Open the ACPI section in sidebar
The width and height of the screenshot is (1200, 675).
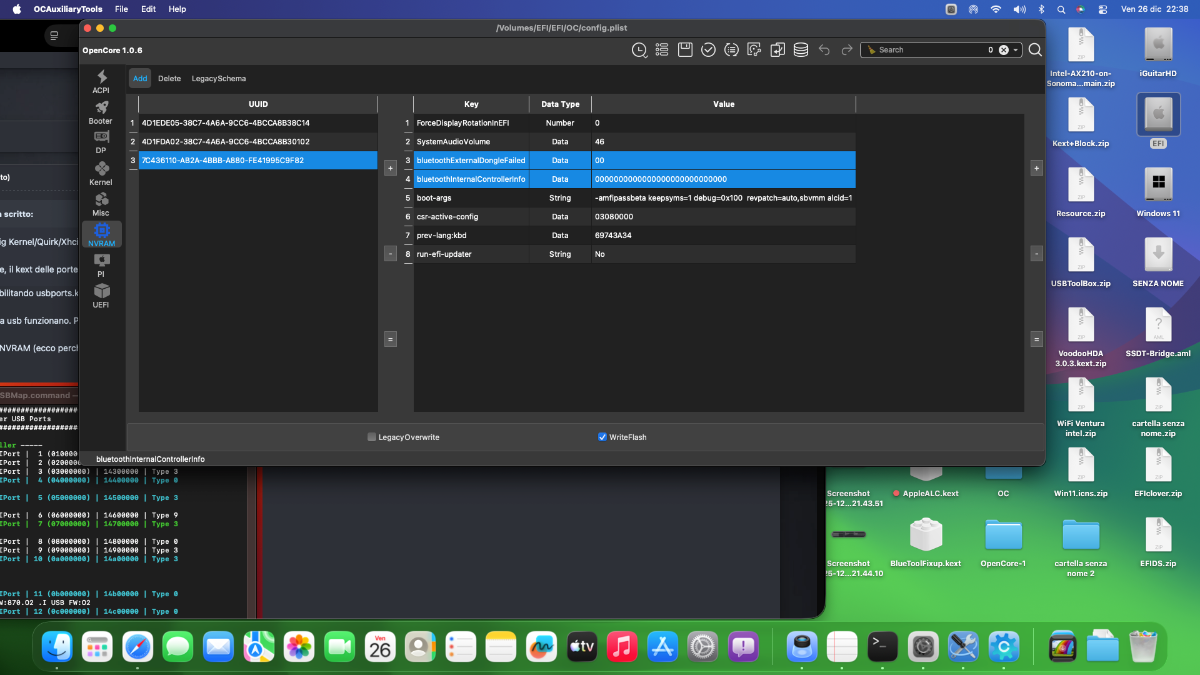pyautogui.click(x=101, y=81)
